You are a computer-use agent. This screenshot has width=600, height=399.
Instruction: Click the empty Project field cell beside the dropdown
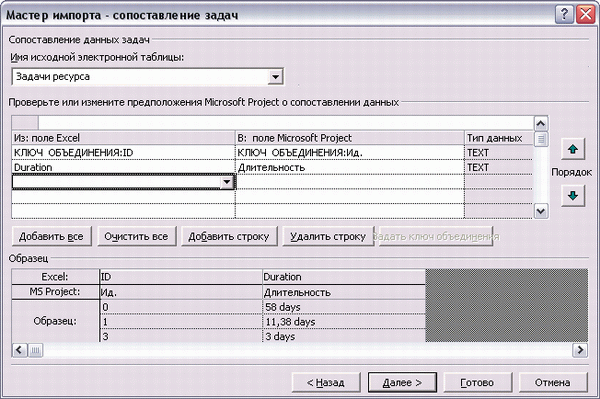click(x=350, y=182)
